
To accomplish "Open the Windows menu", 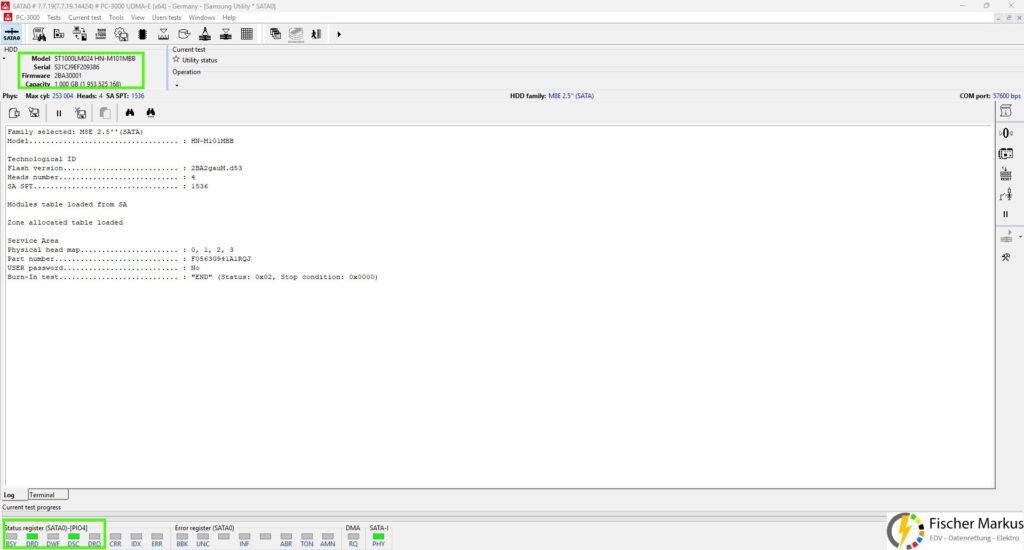I will pyautogui.click(x=202, y=18).
